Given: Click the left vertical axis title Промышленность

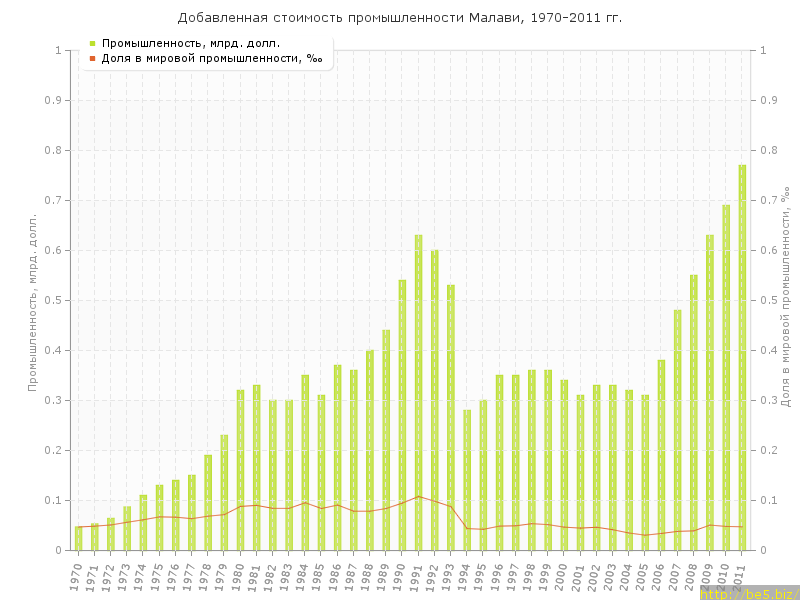Looking at the screenshot, I should 32,300.
